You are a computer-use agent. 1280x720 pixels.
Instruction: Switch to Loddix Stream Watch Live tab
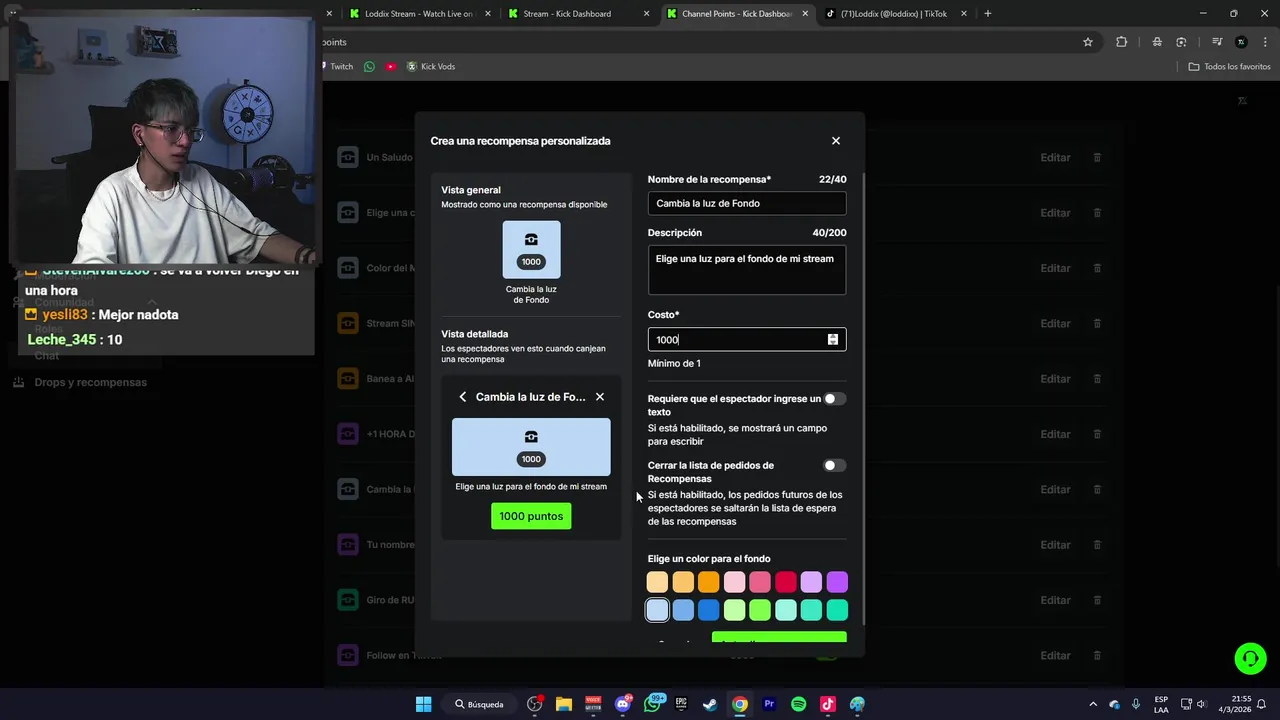click(420, 14)
